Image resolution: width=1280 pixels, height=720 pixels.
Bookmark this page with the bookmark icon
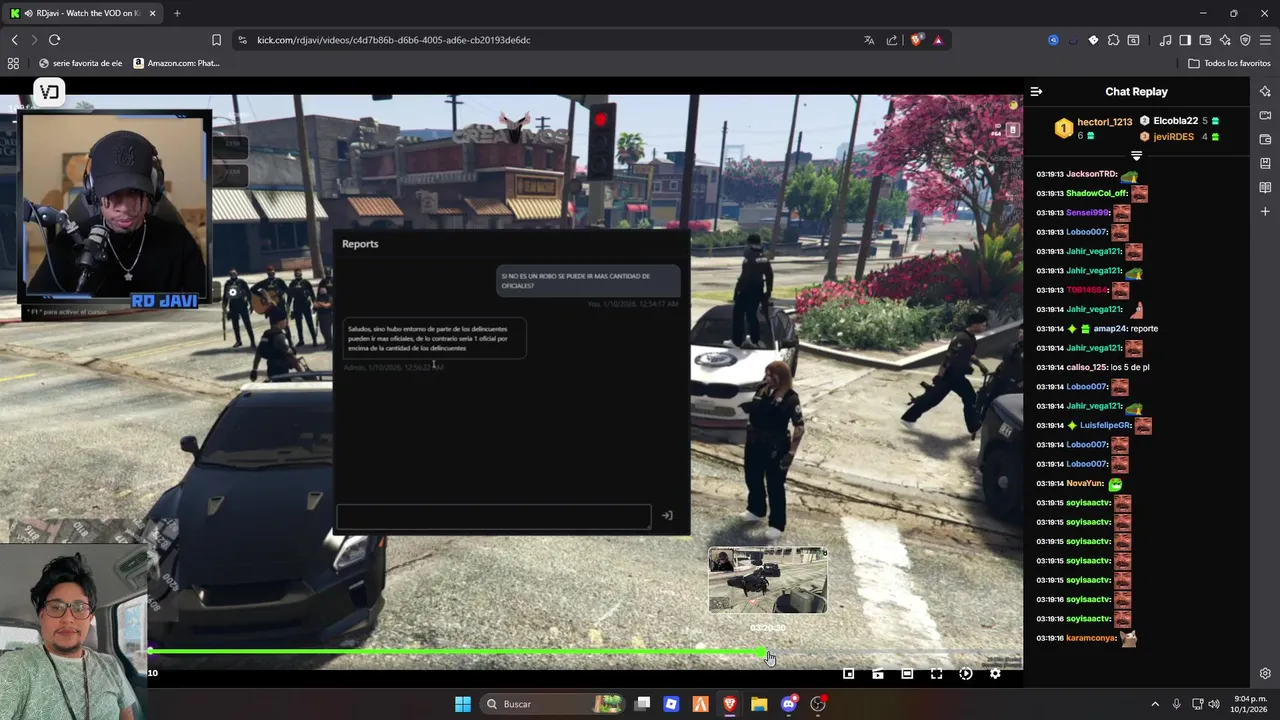[216, 40]
